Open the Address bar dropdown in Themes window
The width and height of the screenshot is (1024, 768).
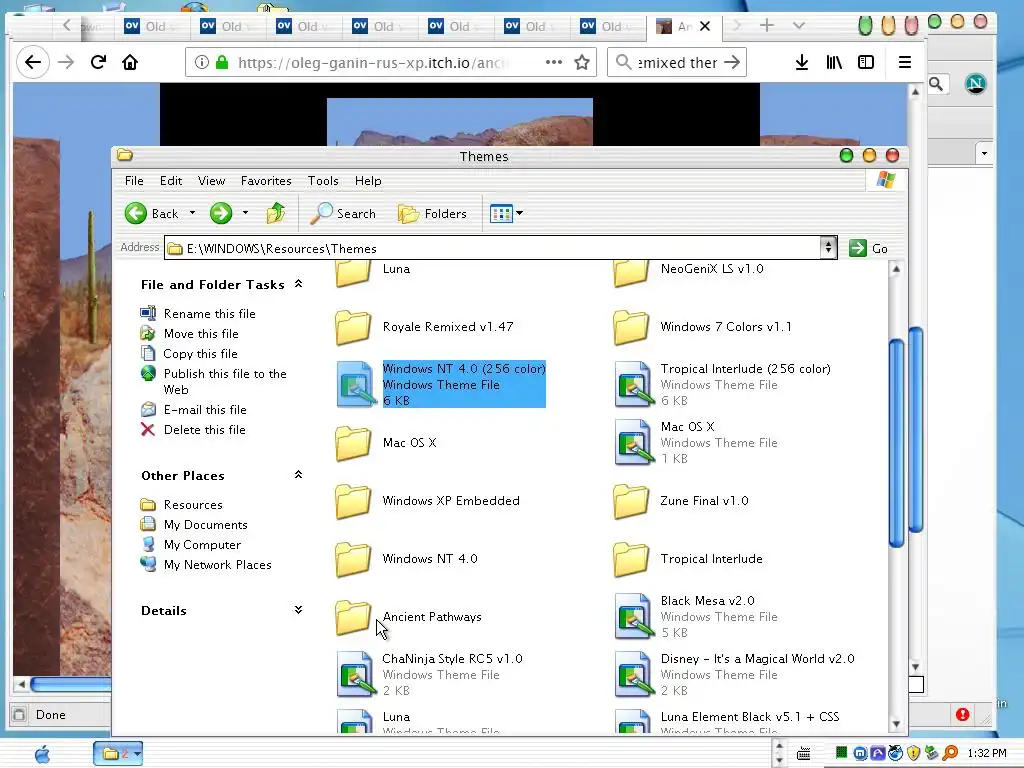(x=828, y=248)
